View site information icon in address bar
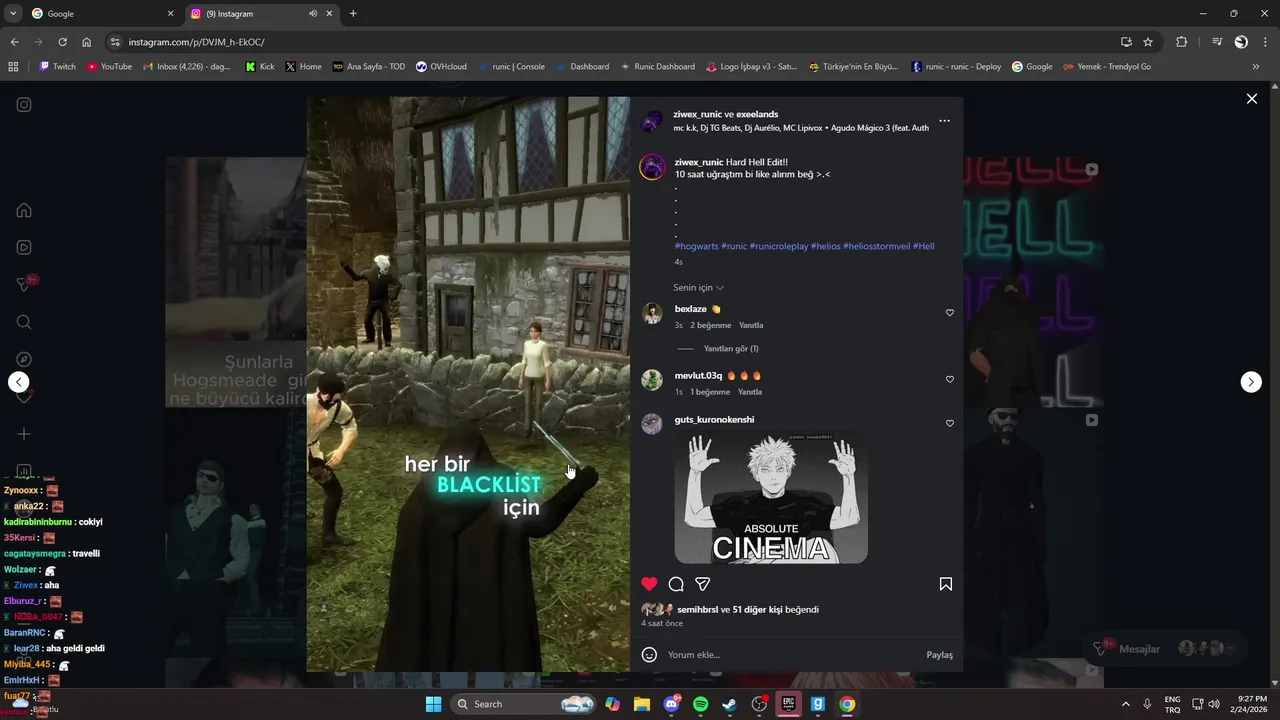Viewport: 1280px width, 720px height. [115, 42]
